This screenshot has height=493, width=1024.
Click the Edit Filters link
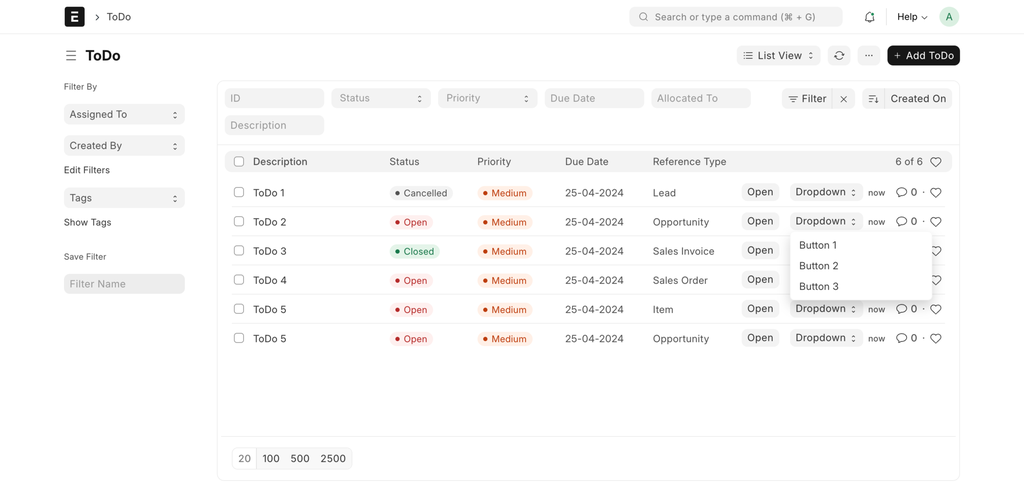[x=87, y=170]
